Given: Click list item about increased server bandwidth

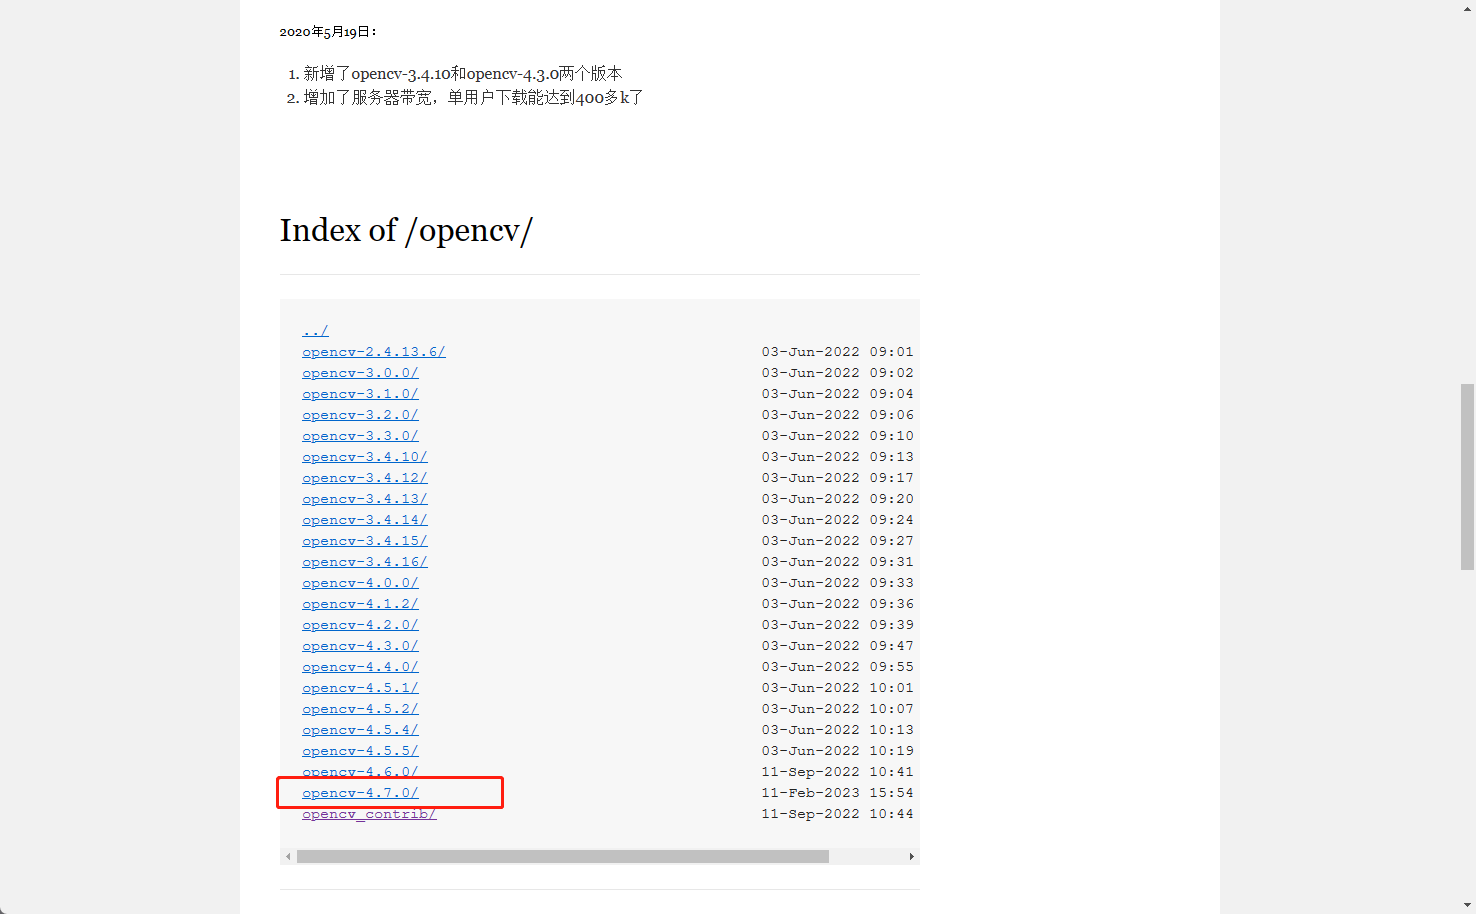Looking at the screenshot, I should 474,98.
